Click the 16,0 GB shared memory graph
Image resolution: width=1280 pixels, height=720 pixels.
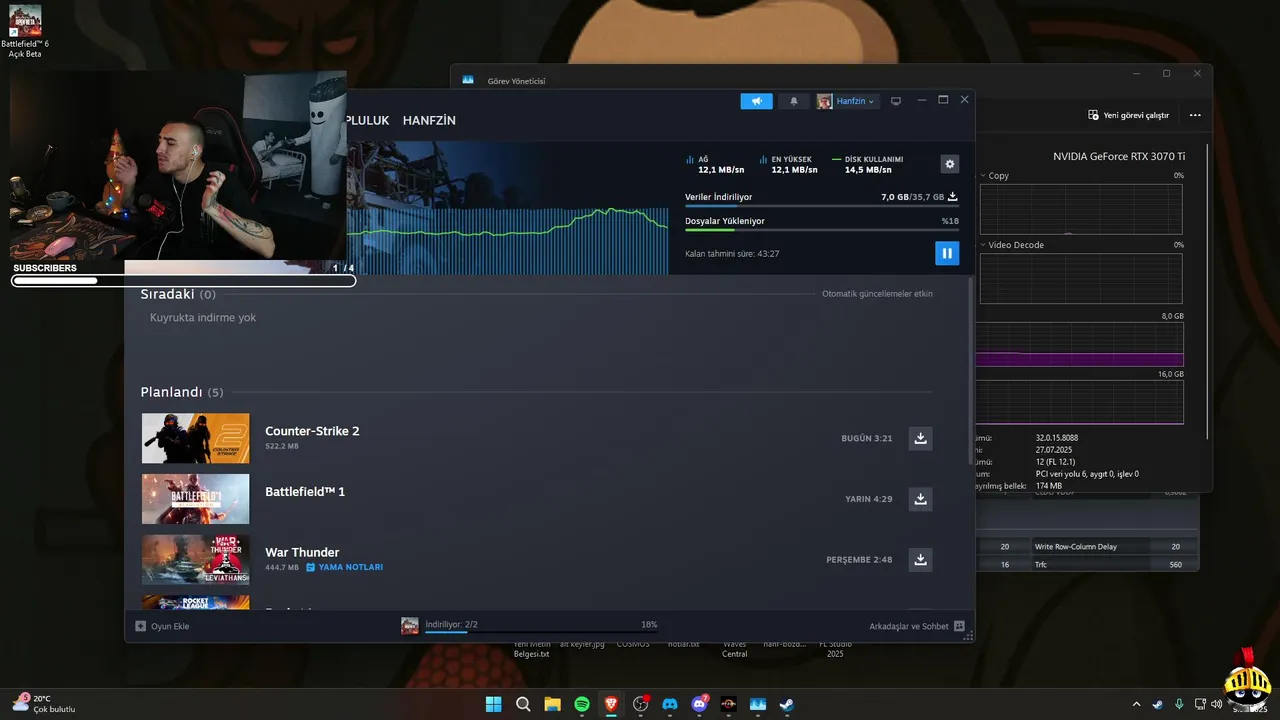[x=1081, y=402]
